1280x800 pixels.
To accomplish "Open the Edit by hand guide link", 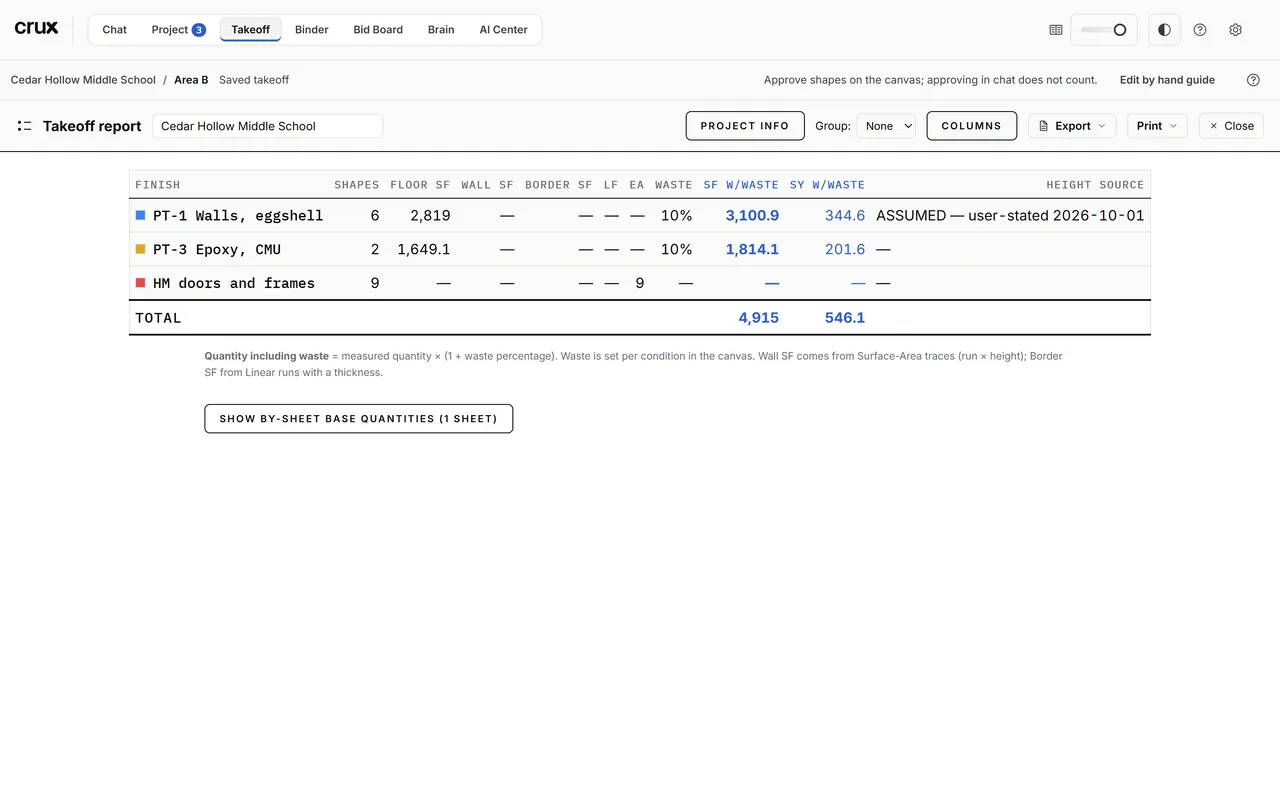I will tap(1167, 80).
